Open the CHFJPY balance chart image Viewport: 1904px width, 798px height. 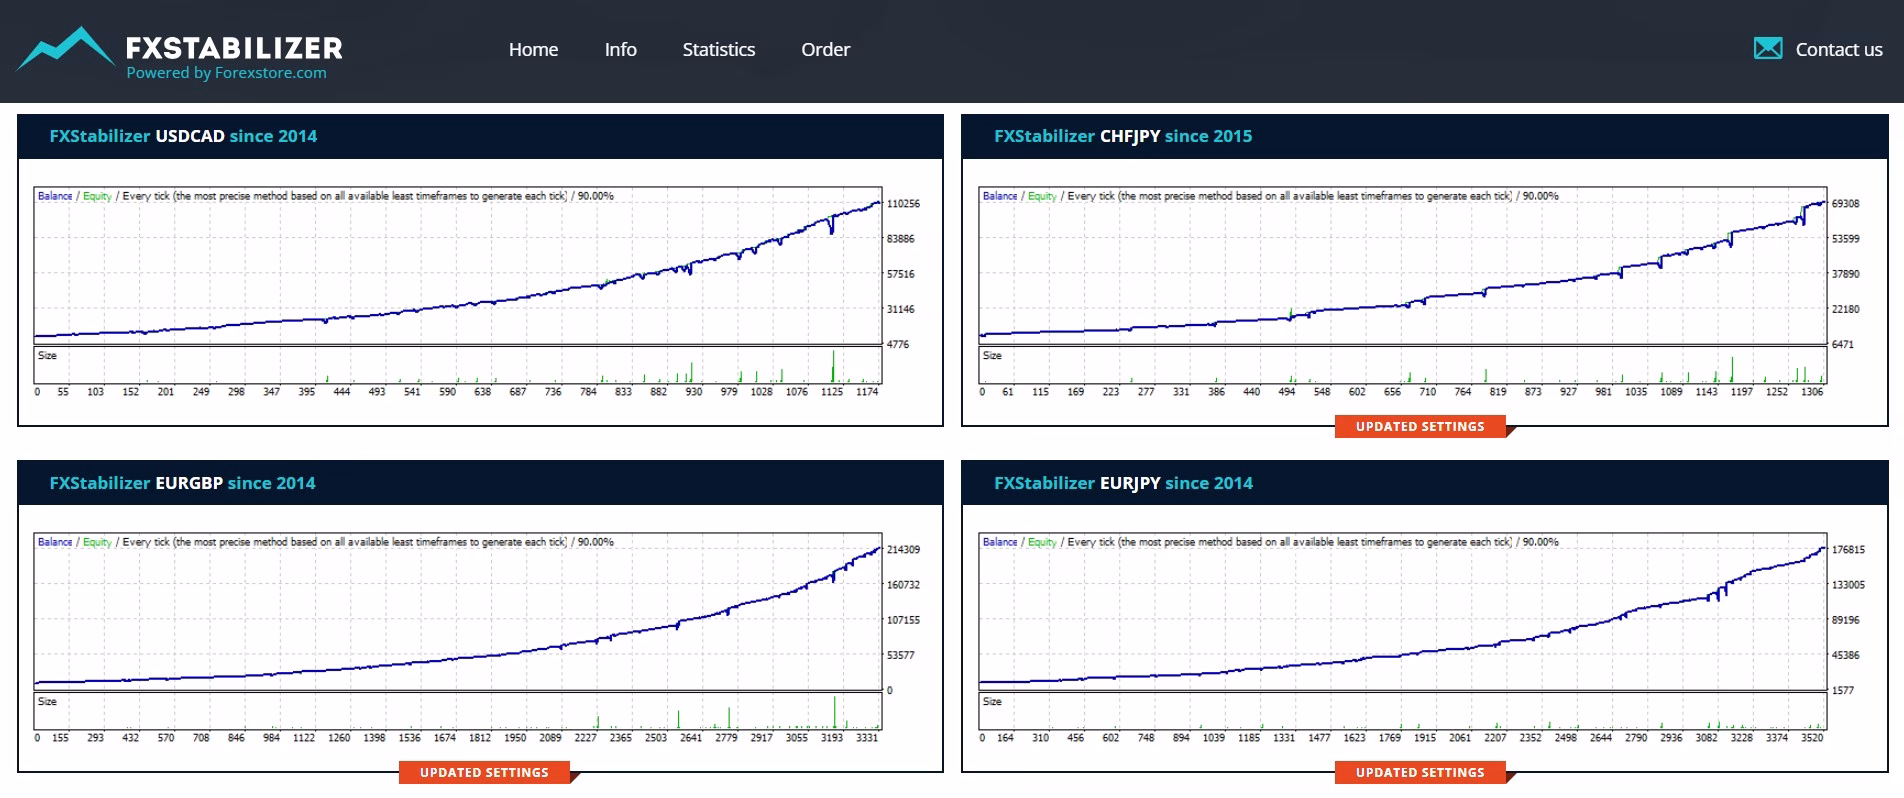pyautogui.click(x=1422, y=292)
